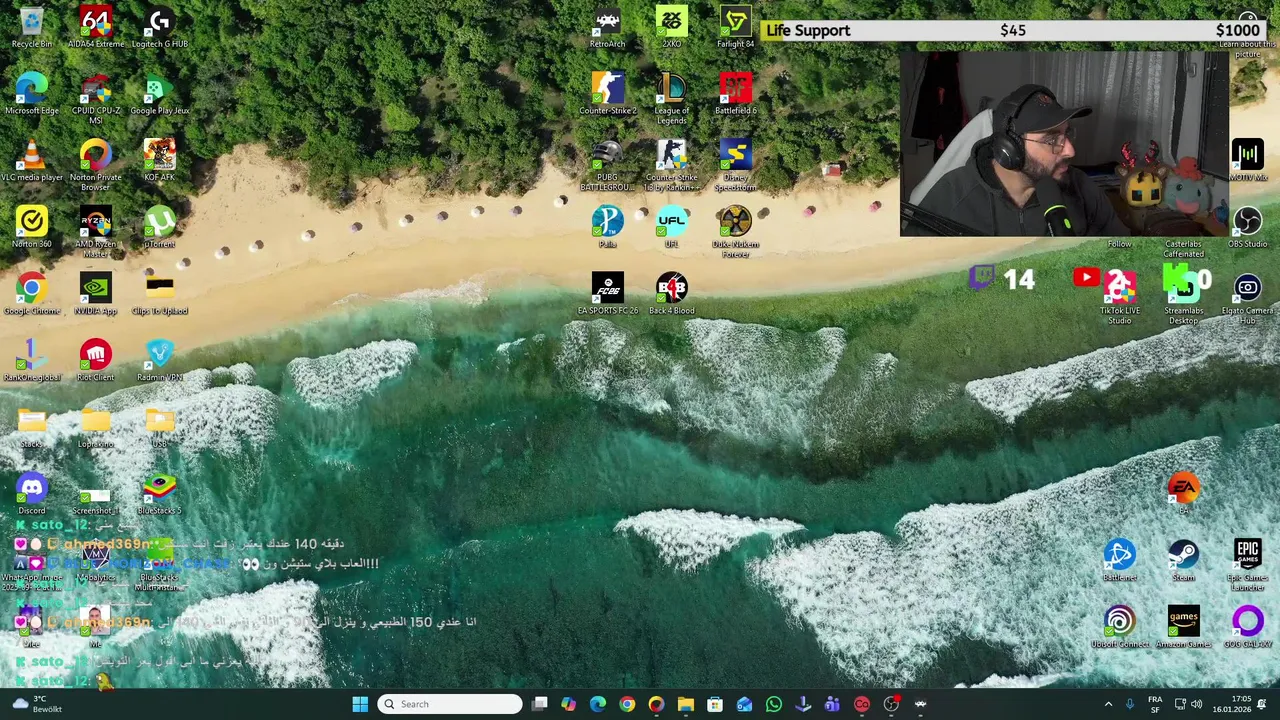Launch Riot Client
Image resolution: width=1280 pixels, height=720 pixels.
[x=96, y=362]
